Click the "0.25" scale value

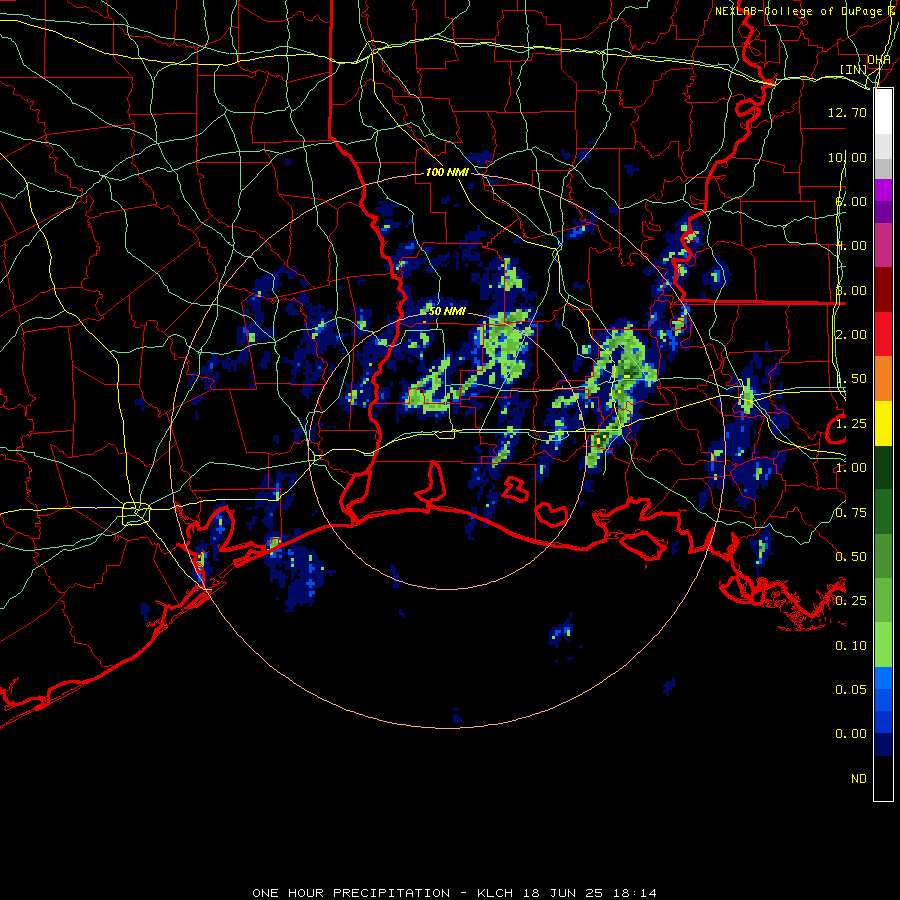tap(851, 601)
